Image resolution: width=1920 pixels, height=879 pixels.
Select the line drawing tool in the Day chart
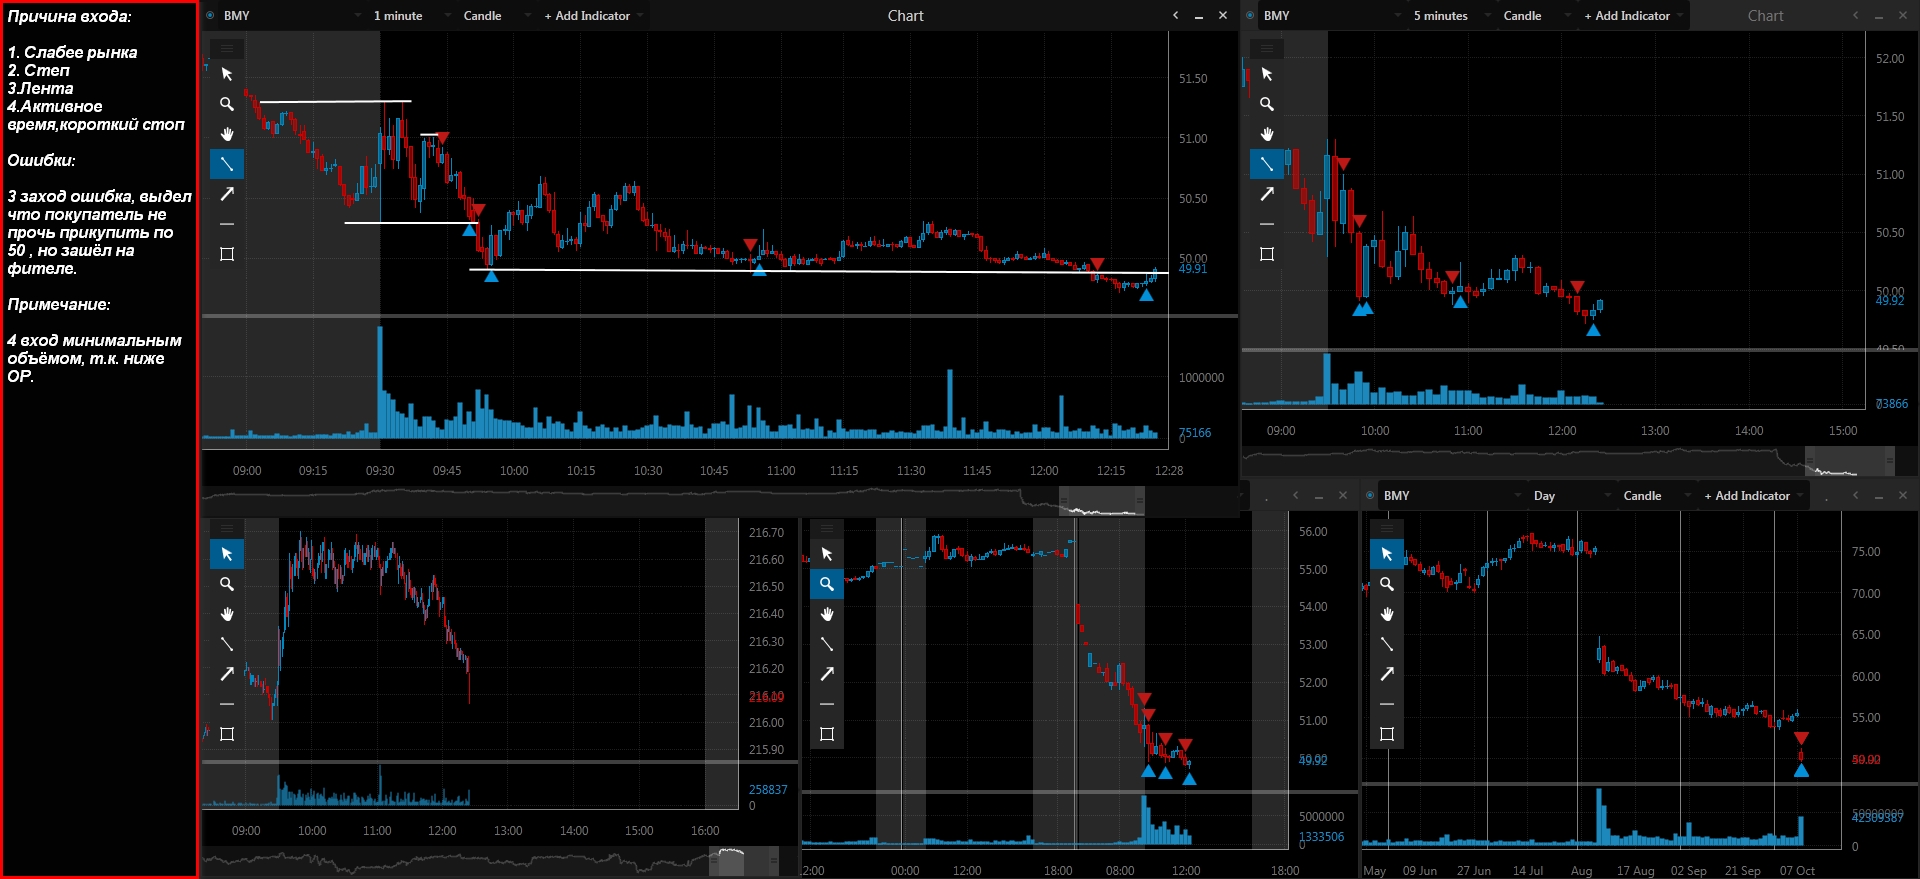(1387, 644)
